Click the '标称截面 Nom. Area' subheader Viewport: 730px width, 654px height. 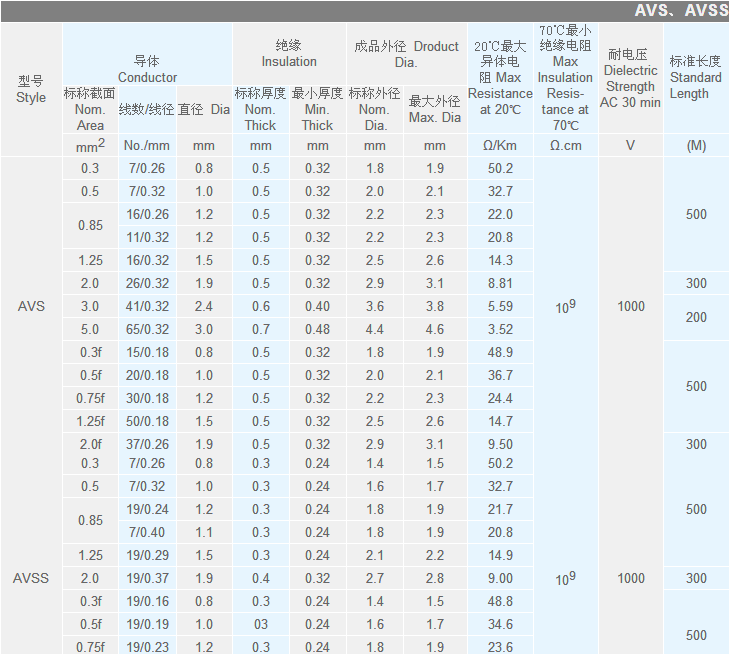point(90,109)
